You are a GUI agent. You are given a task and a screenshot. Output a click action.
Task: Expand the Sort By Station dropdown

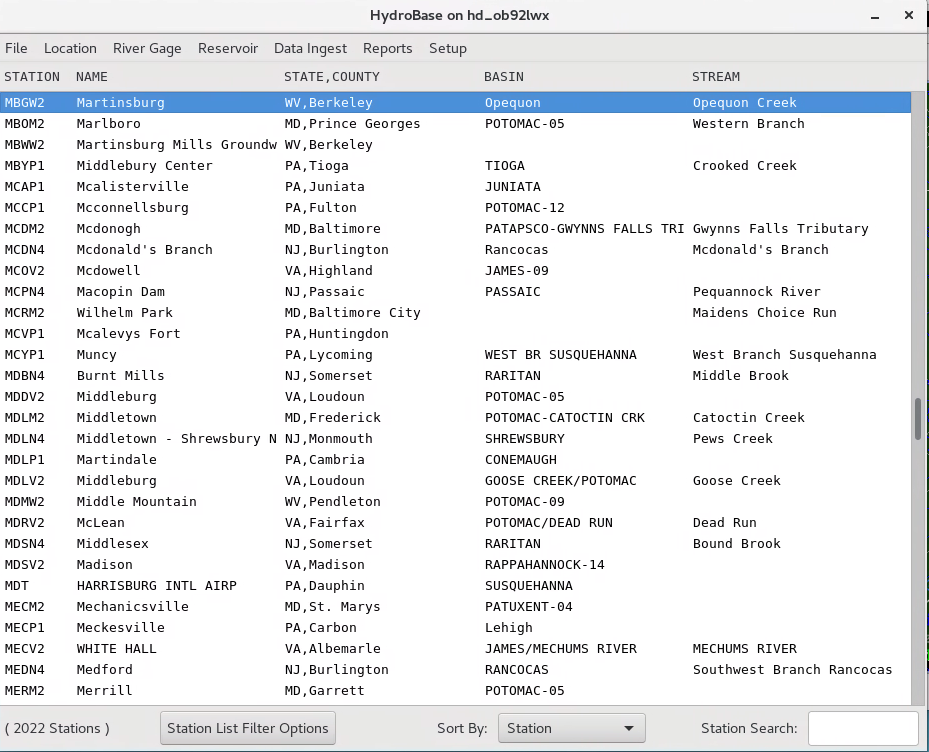(x=572, y=728)
